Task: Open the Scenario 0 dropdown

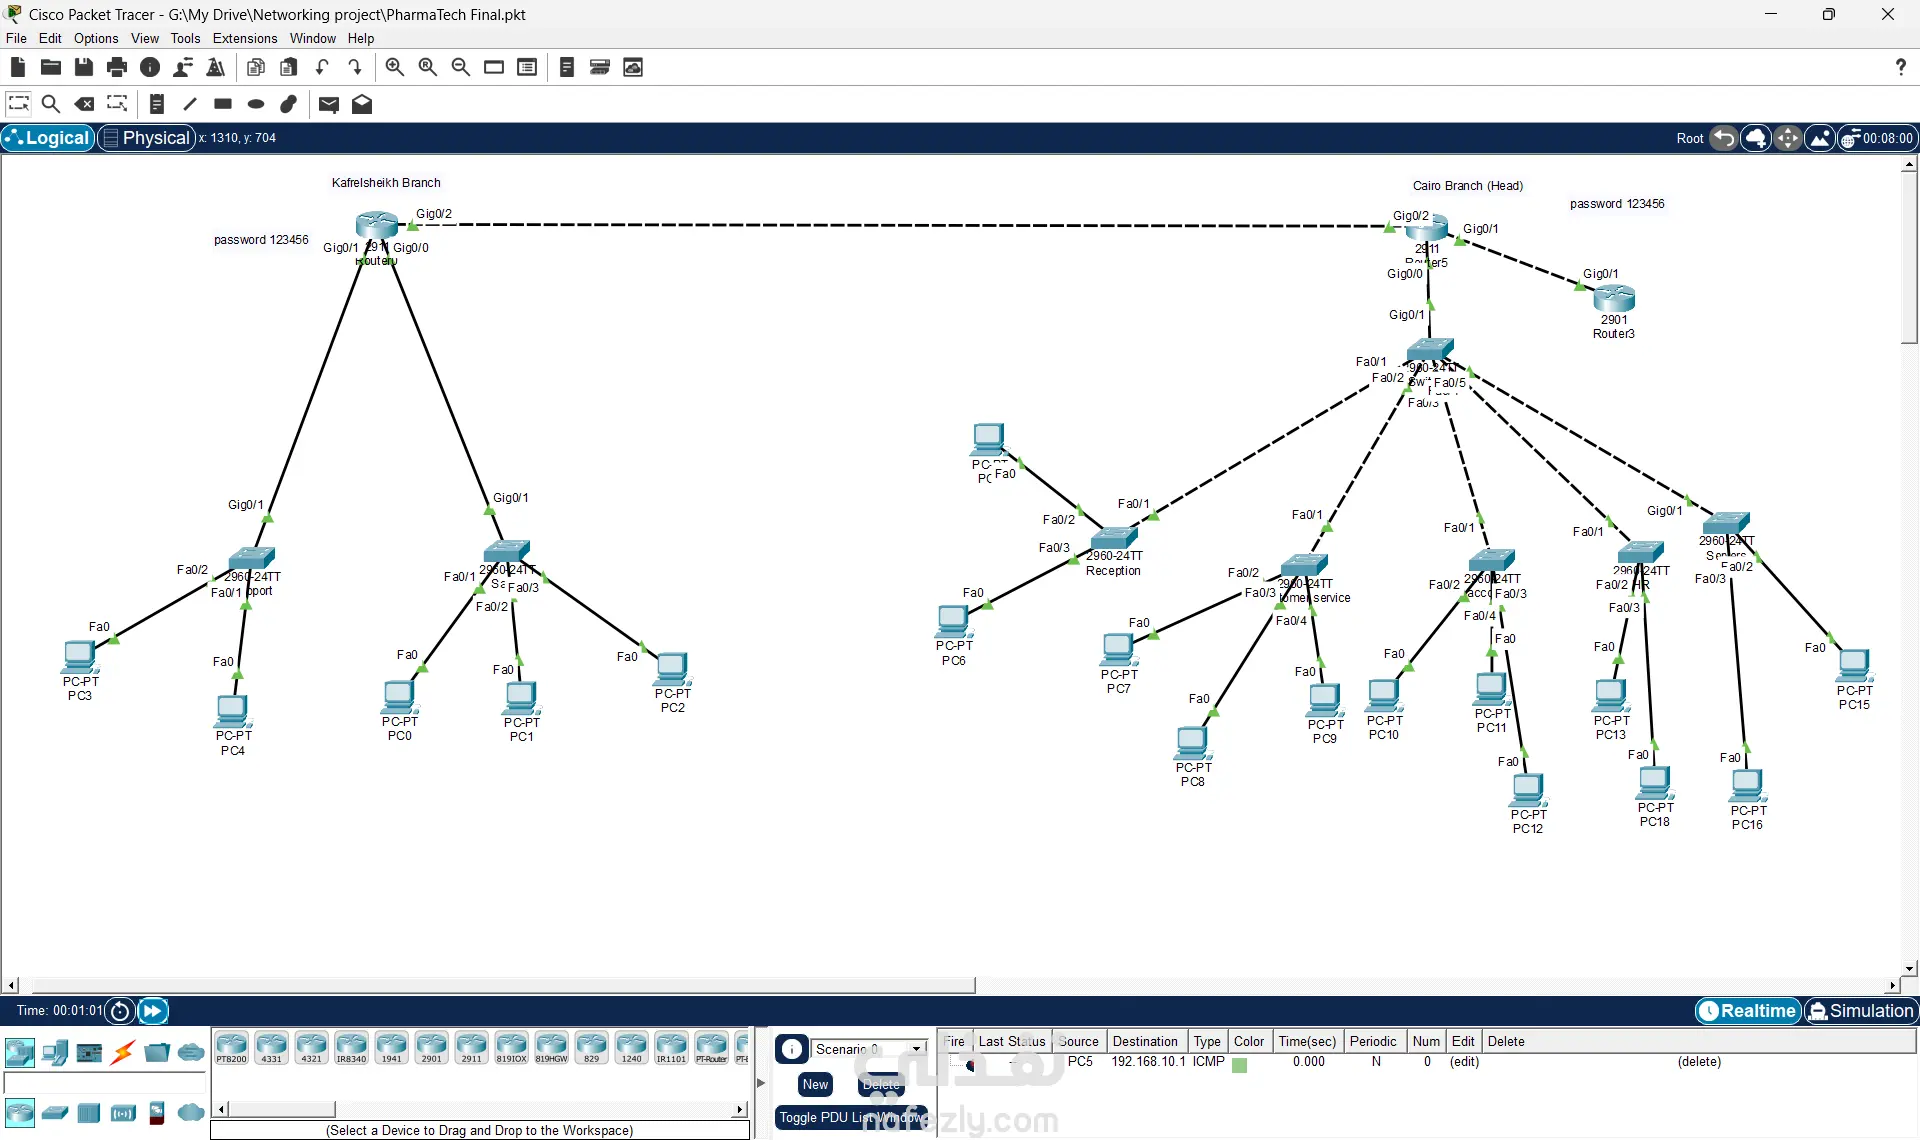Action: coord(915,1049)
